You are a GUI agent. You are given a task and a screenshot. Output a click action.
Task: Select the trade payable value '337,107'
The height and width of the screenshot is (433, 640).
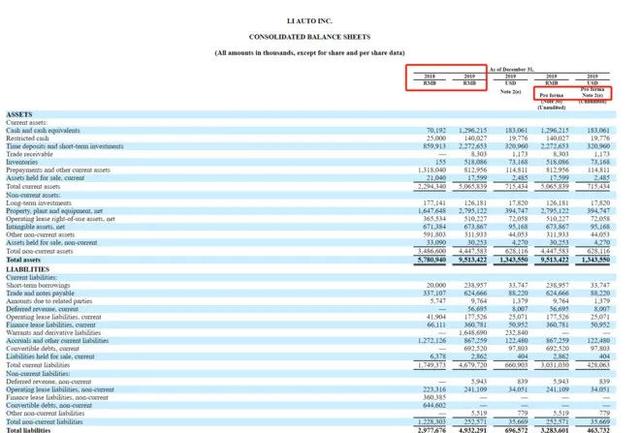coord(435,293)
